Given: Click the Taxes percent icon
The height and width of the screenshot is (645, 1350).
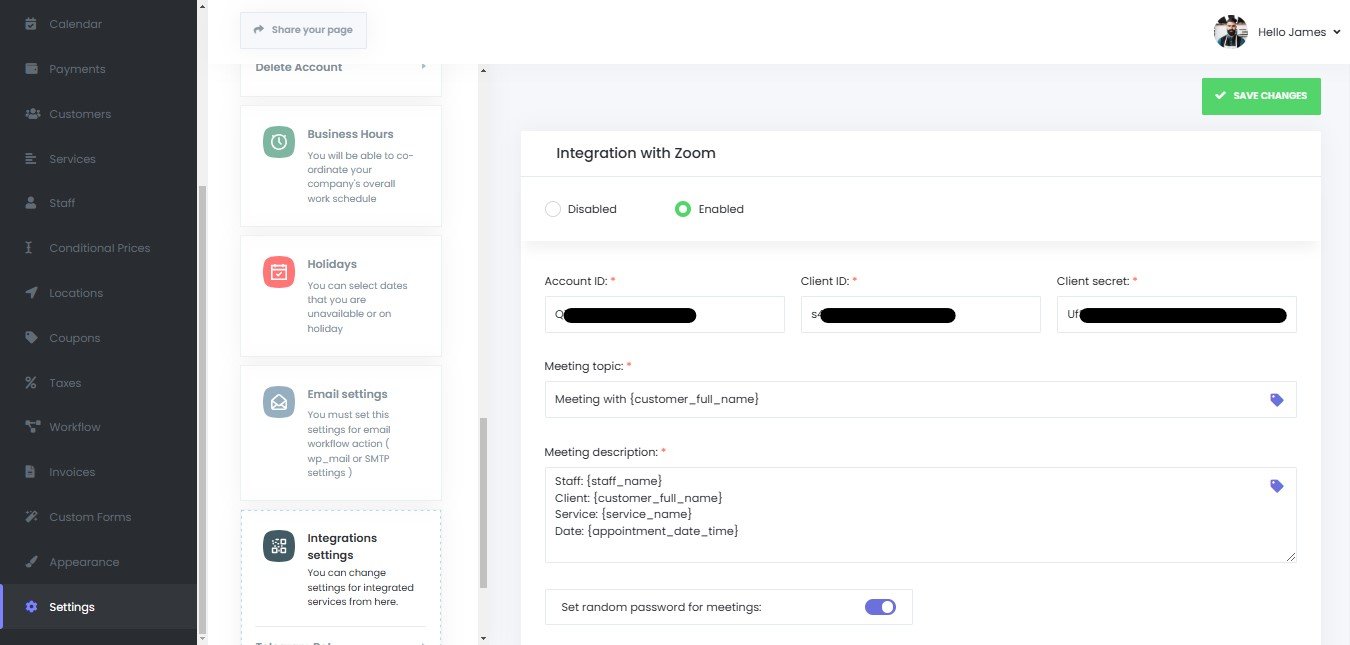Looking at the screenshot, I should point(31,383).
